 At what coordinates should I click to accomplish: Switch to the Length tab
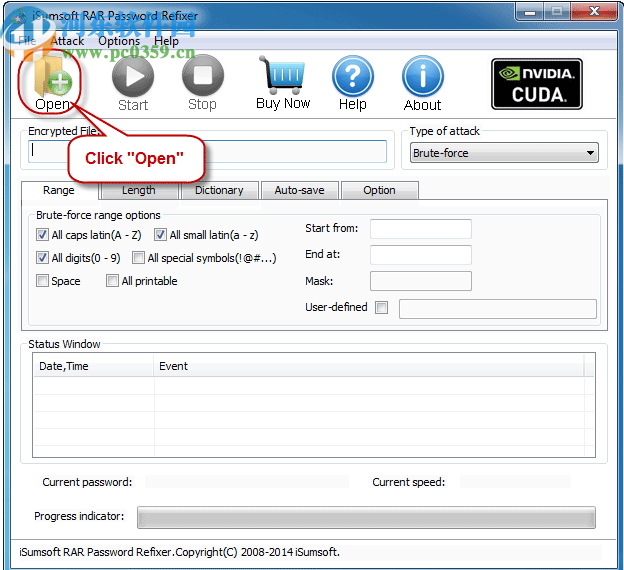pyautogui.click(x=139, y=190)
